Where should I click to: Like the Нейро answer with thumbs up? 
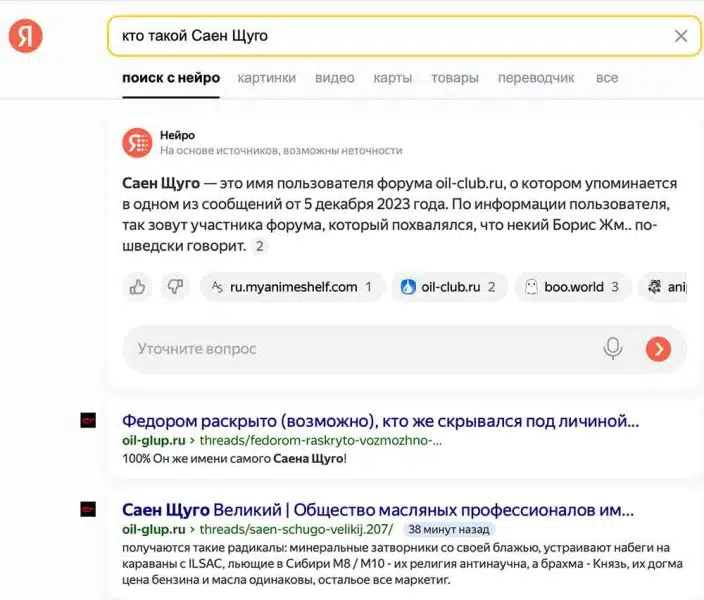point(137,287)
